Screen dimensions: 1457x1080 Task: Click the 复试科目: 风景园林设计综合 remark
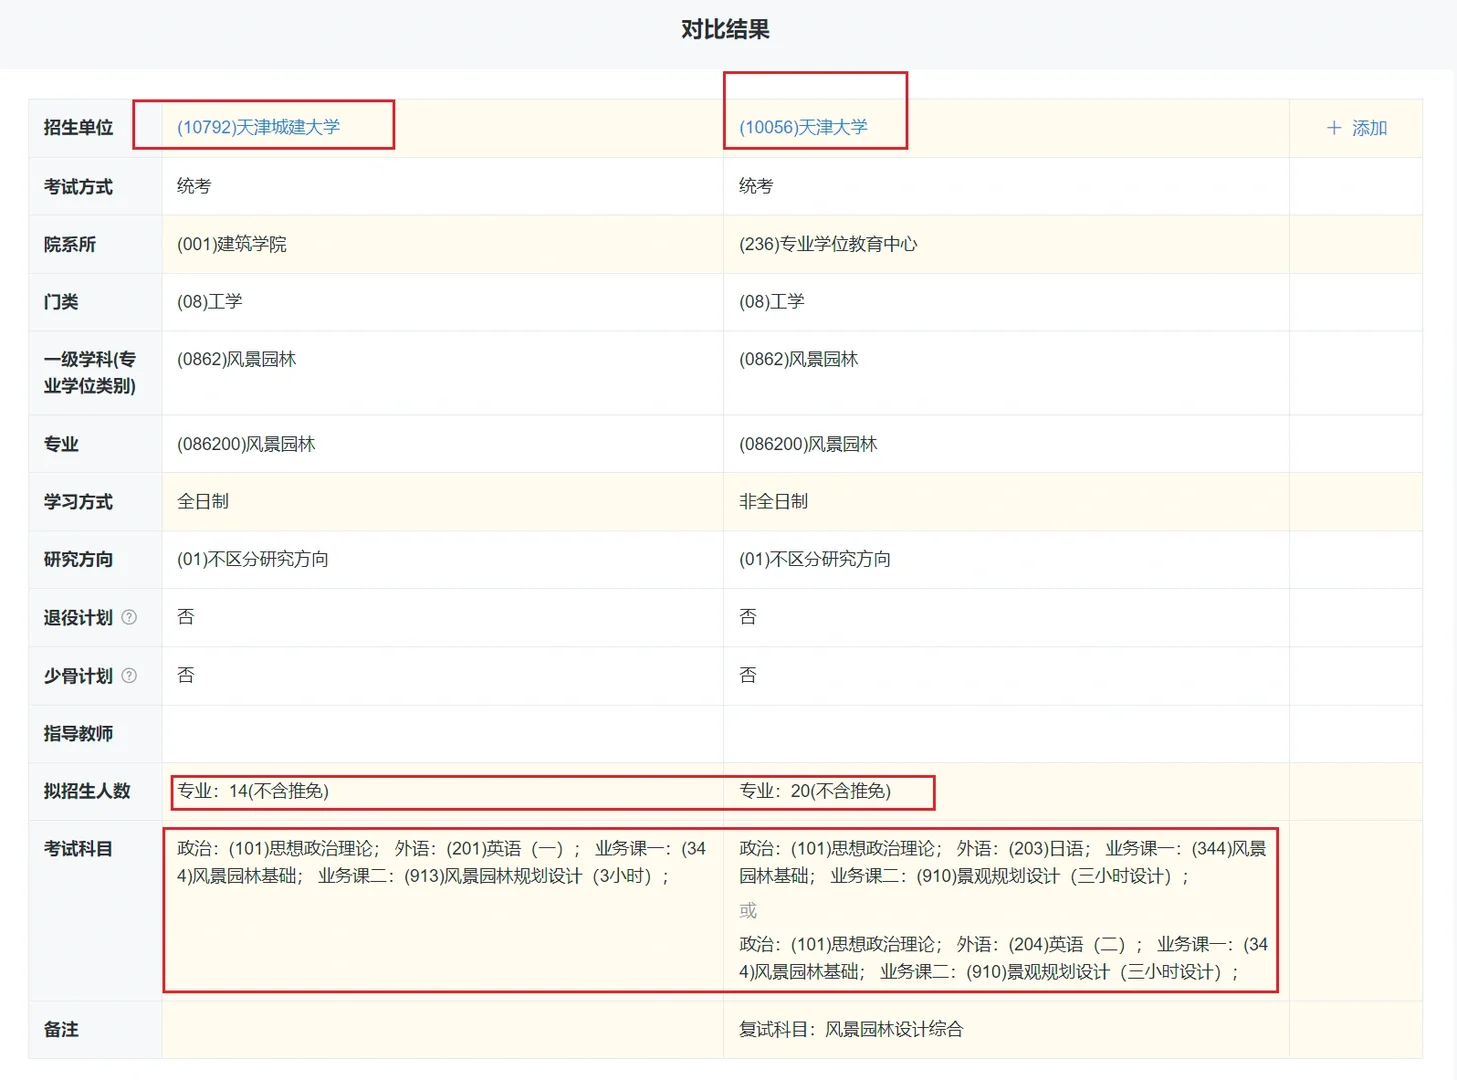click(x=851, y=1028)
